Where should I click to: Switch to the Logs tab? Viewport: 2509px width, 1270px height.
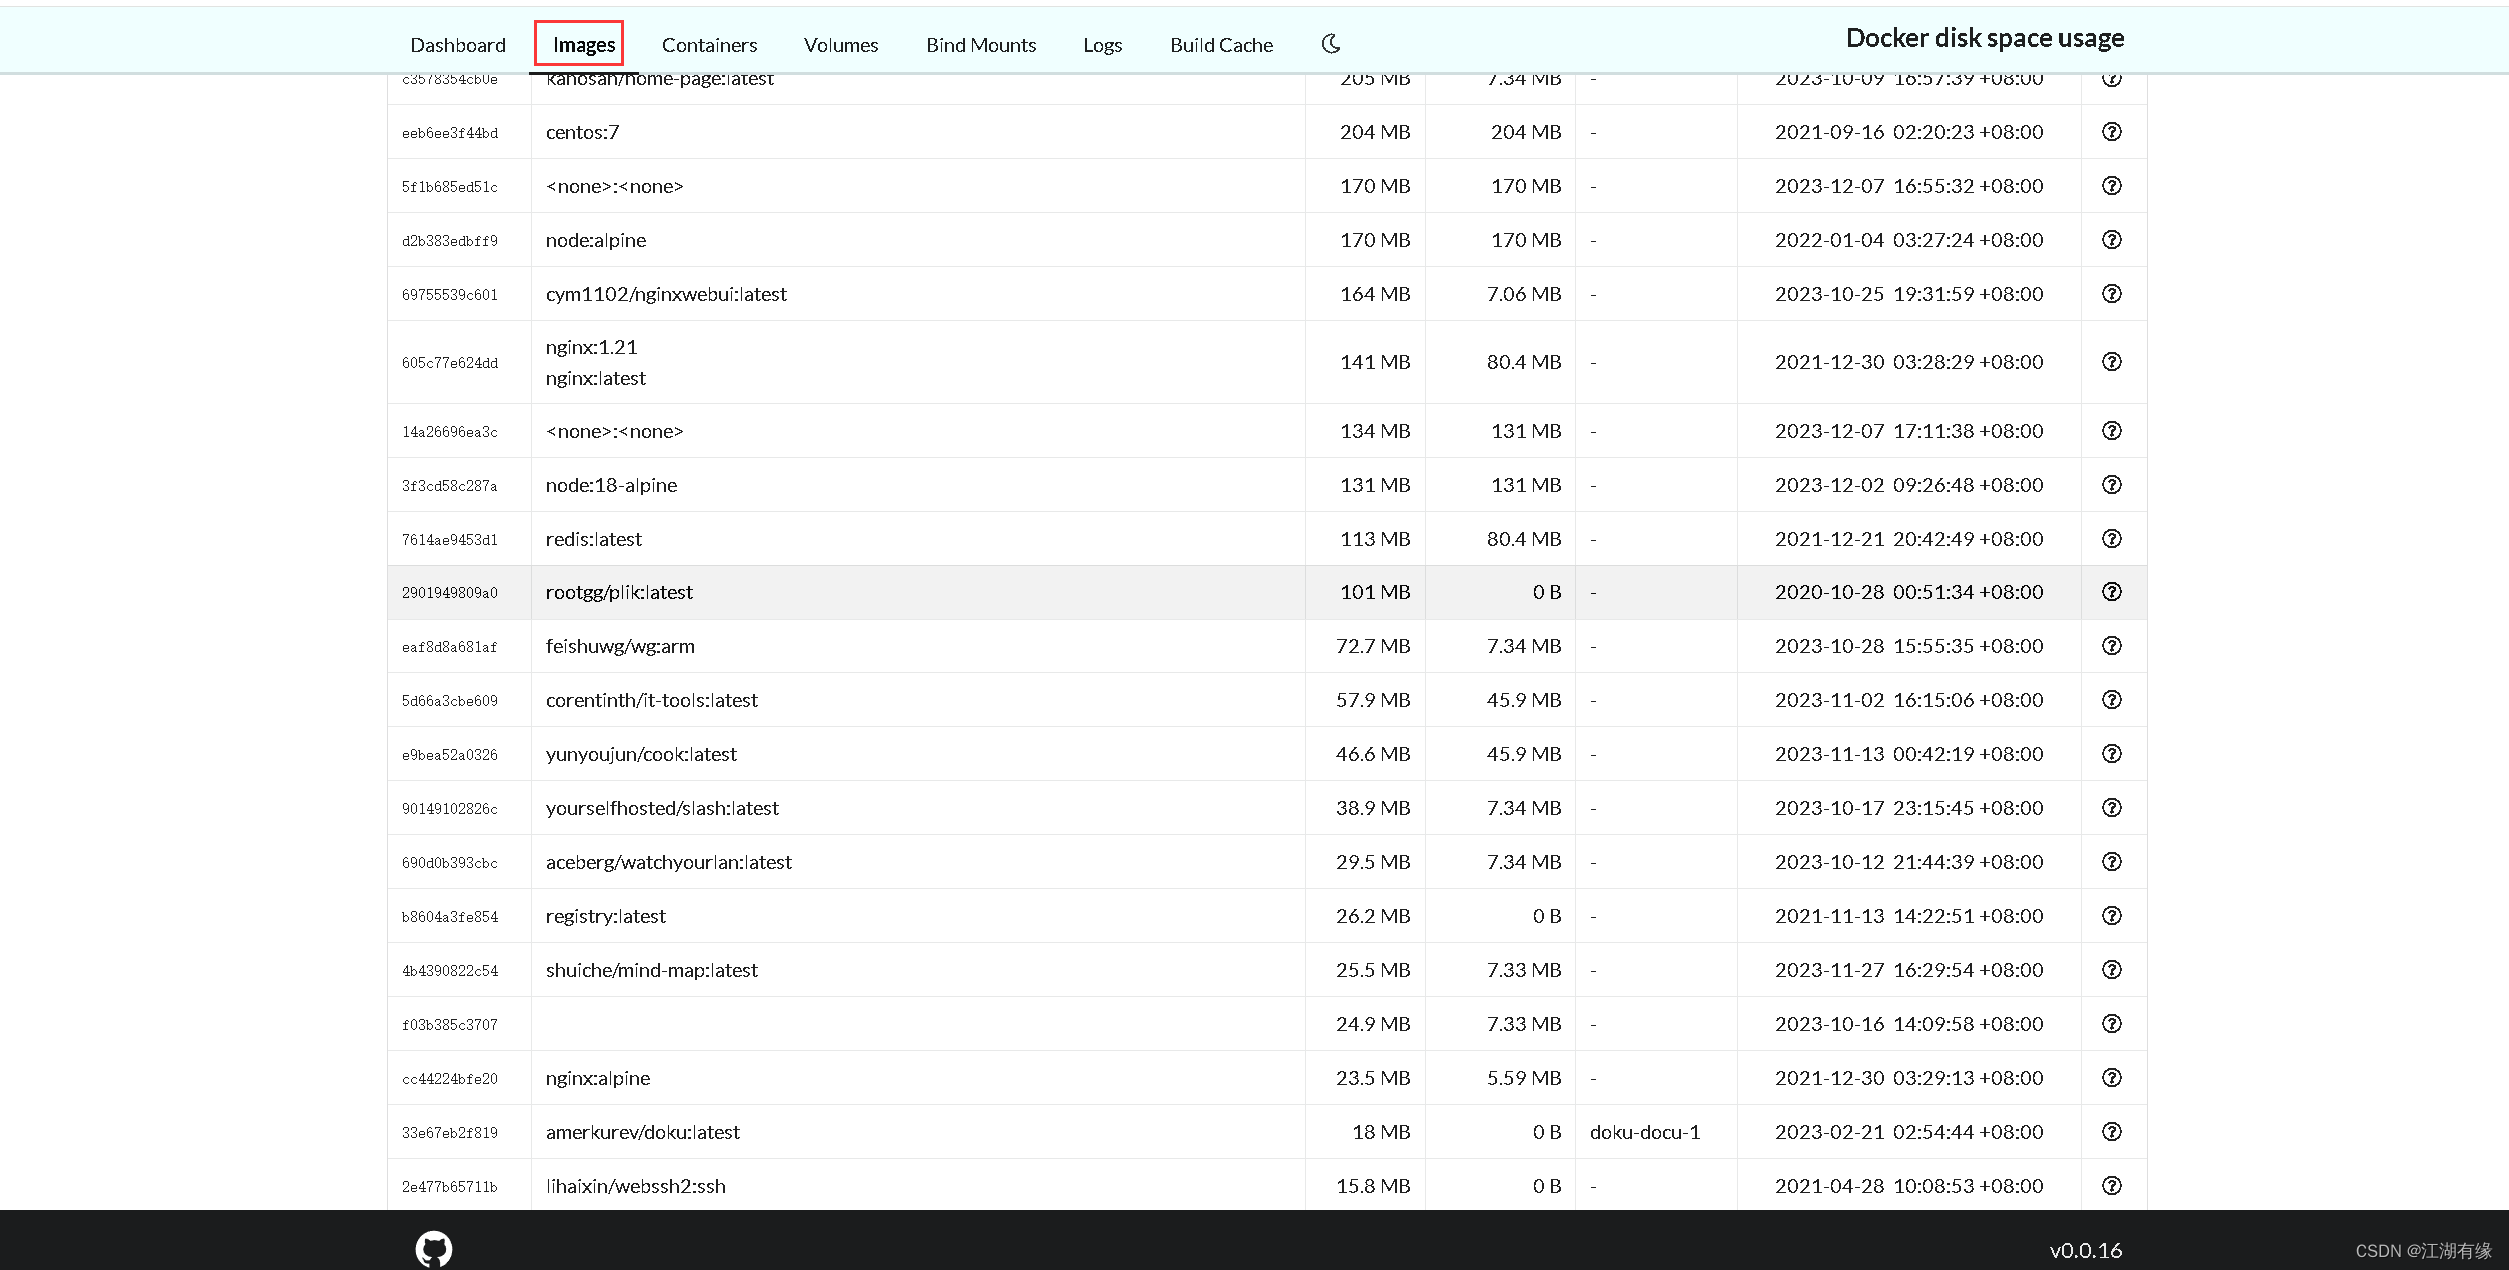[1102, 45]
